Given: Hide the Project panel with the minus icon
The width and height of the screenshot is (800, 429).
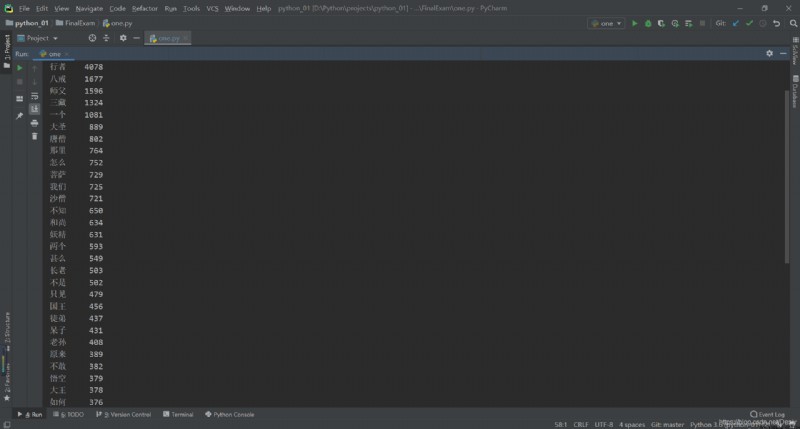Looking at the screenshot, I should [136, 38].
